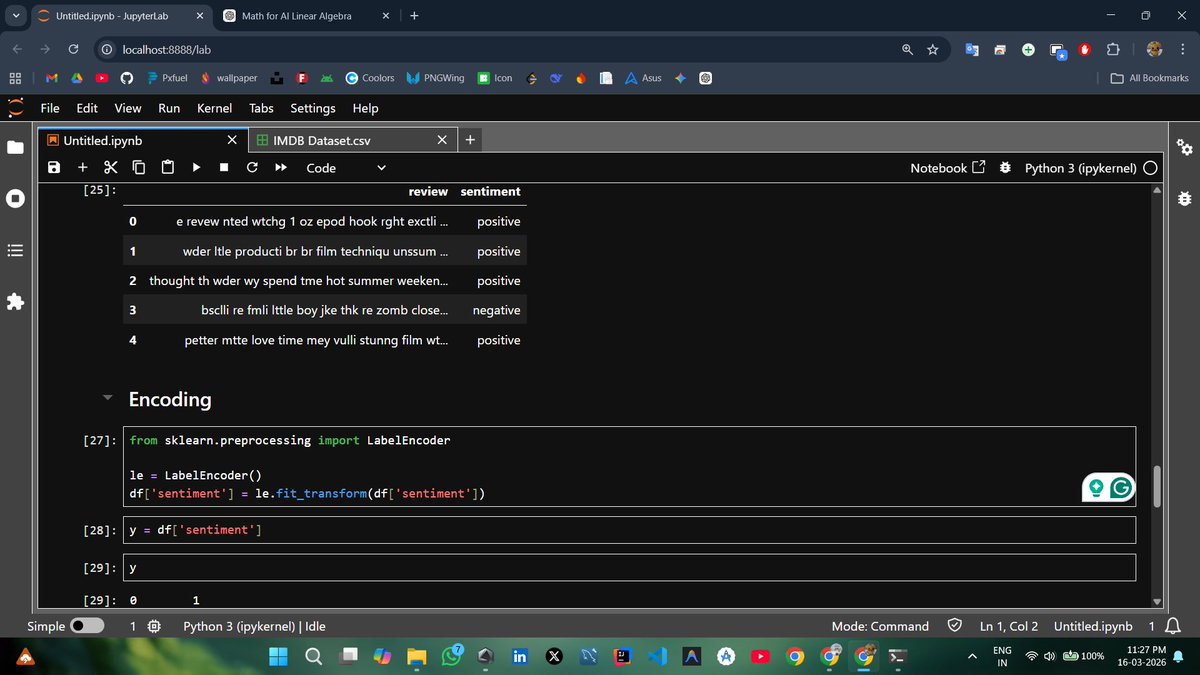Open the Run menu
The image size is (1200, 675).
[x=169, y=108]
